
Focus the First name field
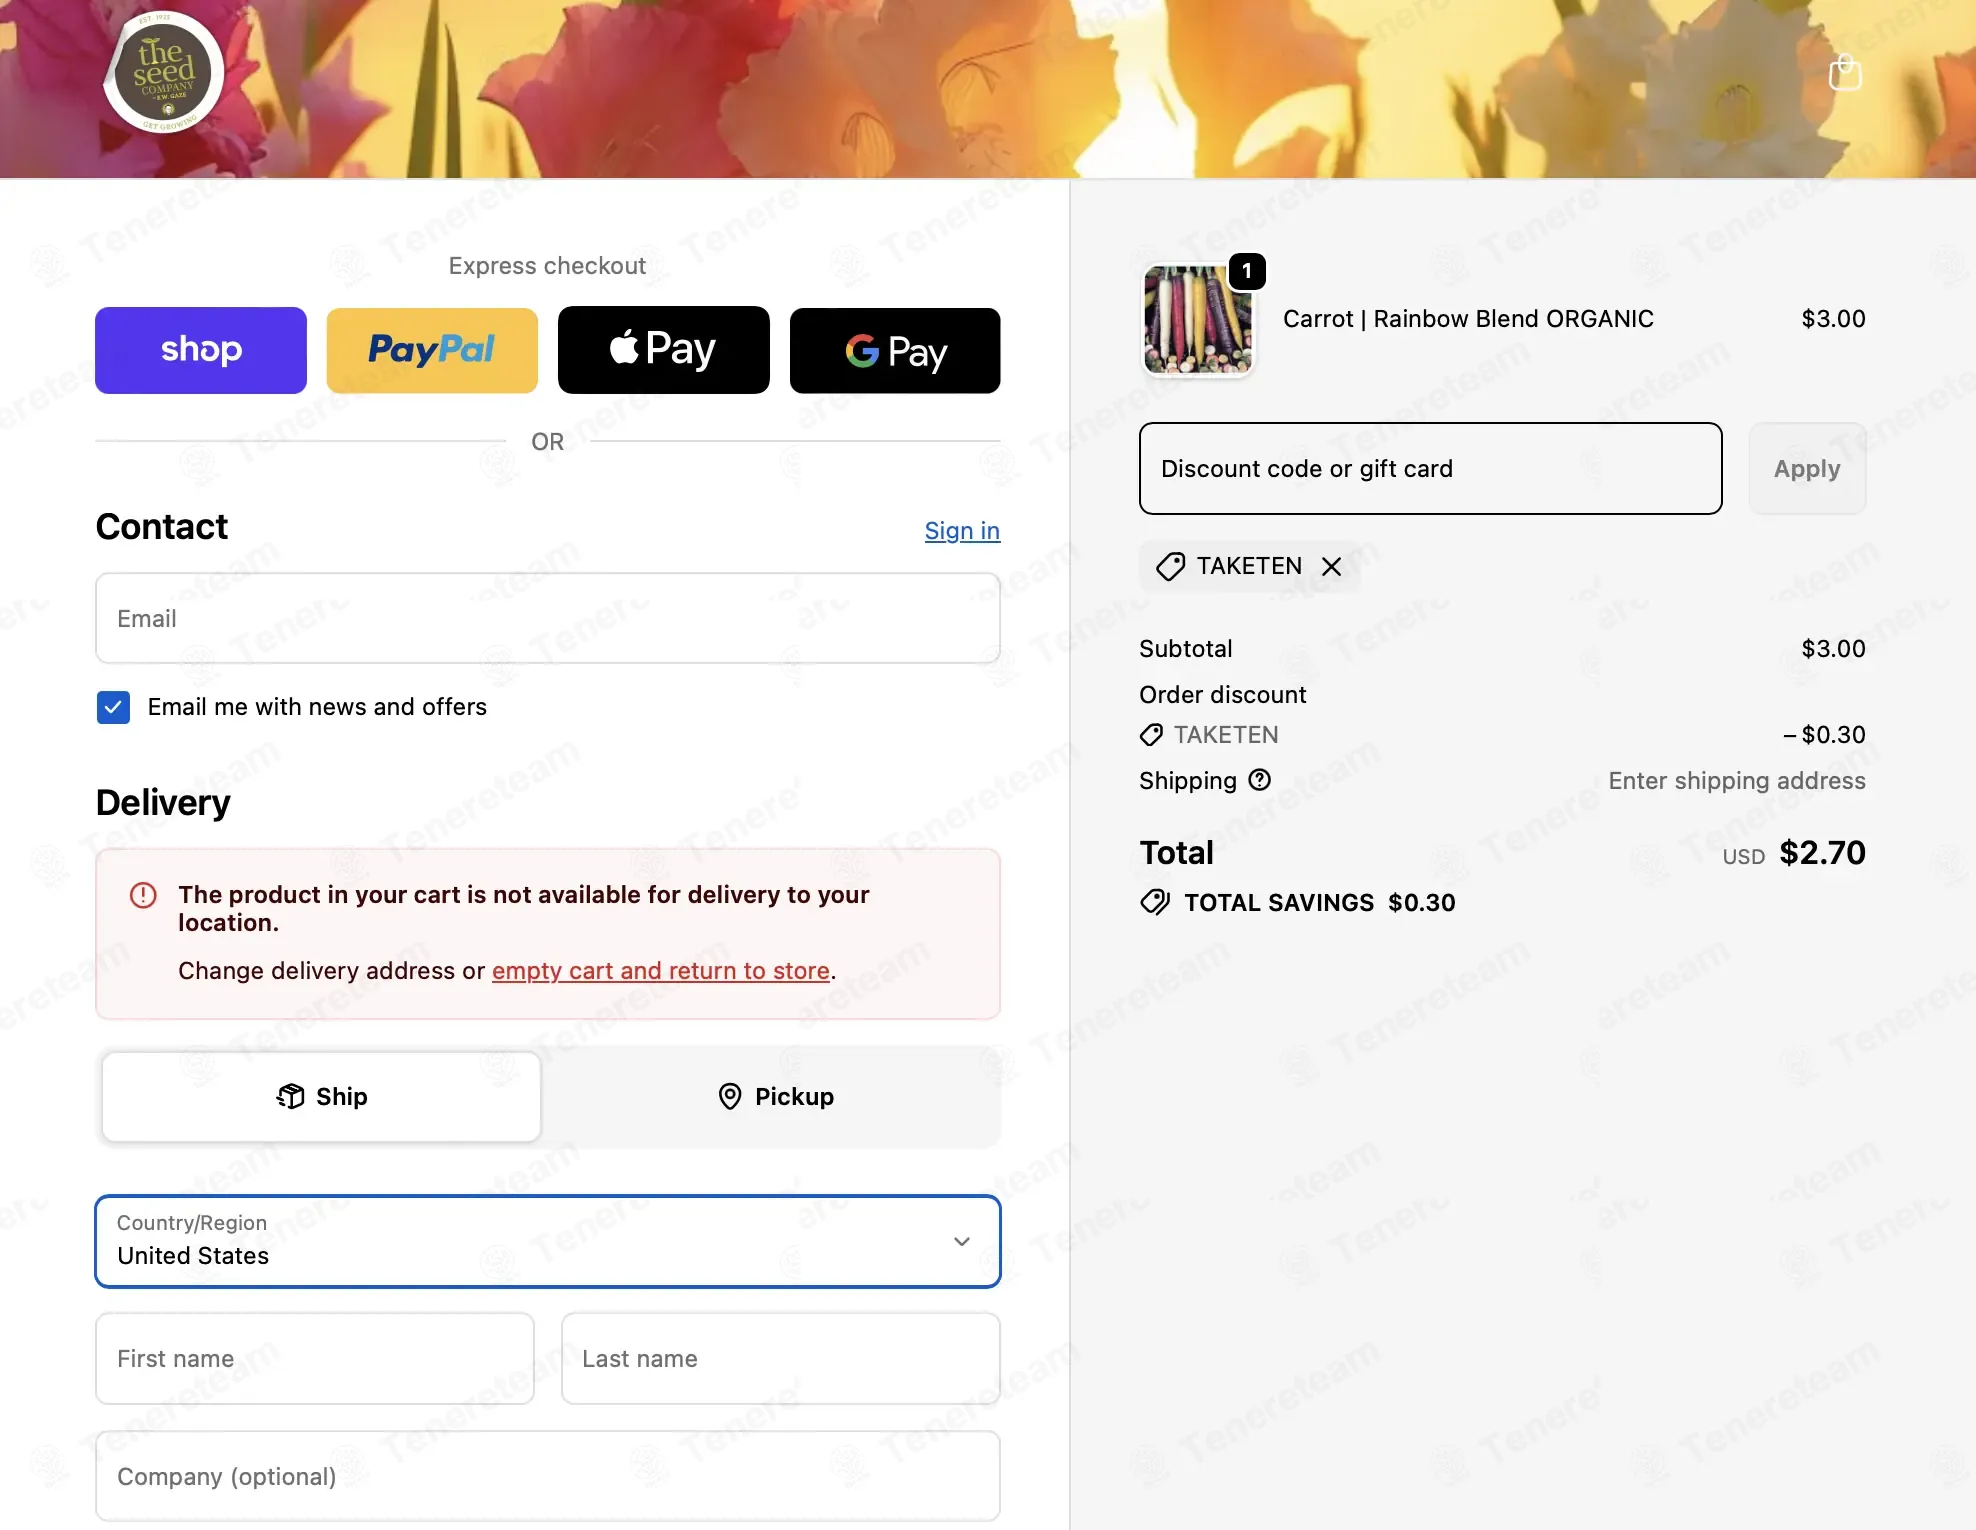pyautogui.click(x=315, y=1358)
